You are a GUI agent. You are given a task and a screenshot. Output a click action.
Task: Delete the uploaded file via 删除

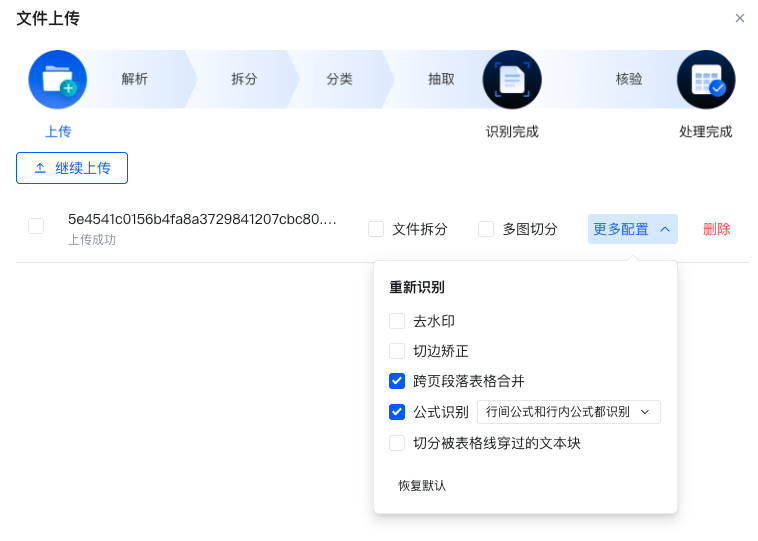click(x=716, y=229)
